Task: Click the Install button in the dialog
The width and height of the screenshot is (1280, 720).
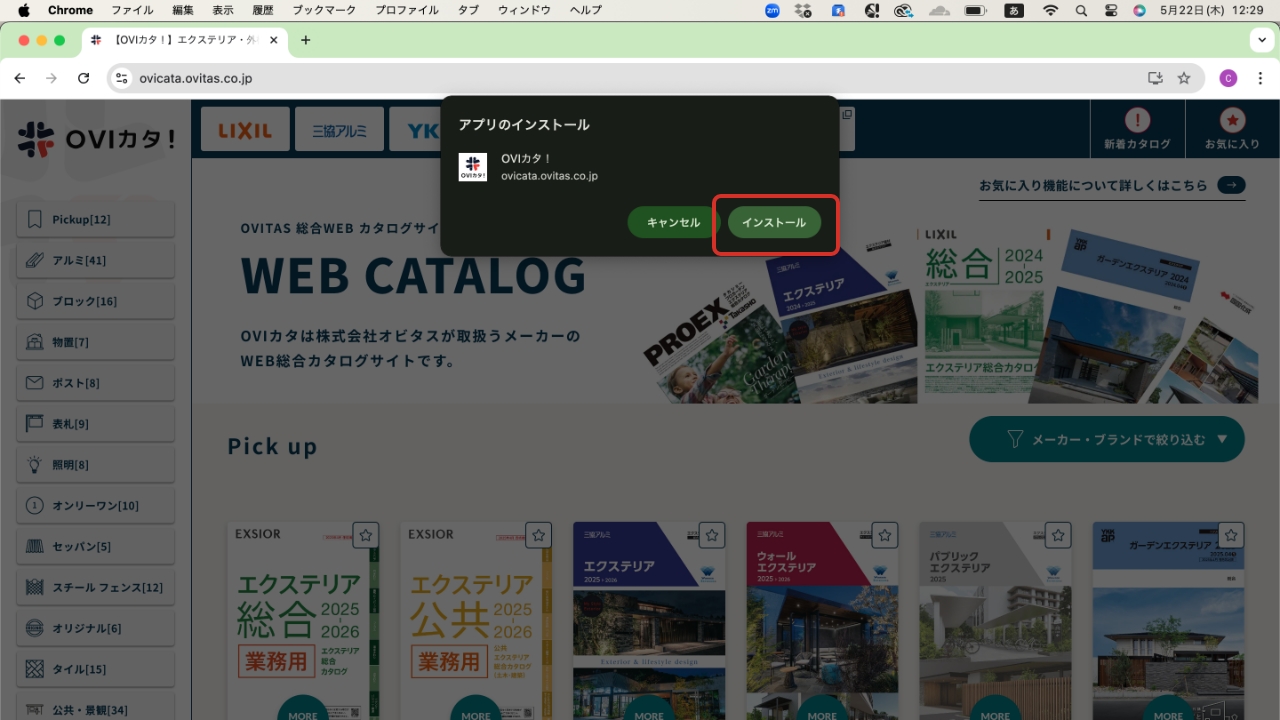Action: tap(774, 222)
